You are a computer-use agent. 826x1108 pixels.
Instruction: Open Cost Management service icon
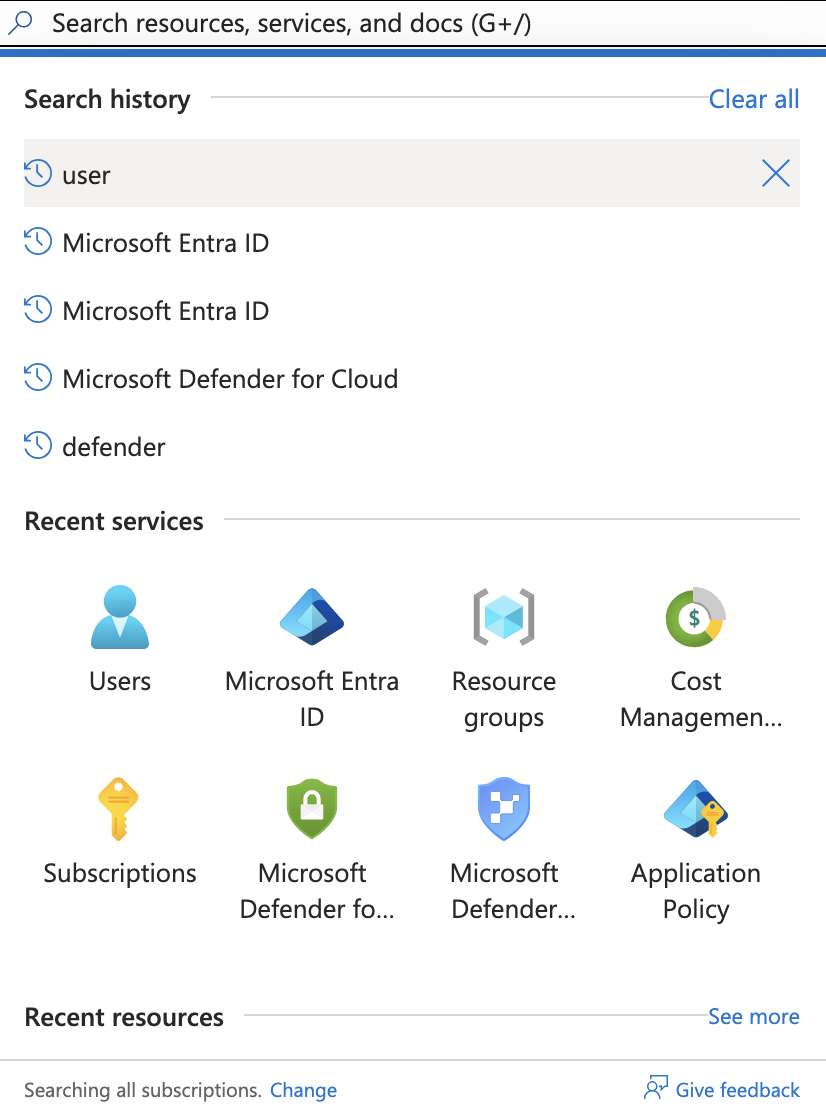tap(696, 617)
